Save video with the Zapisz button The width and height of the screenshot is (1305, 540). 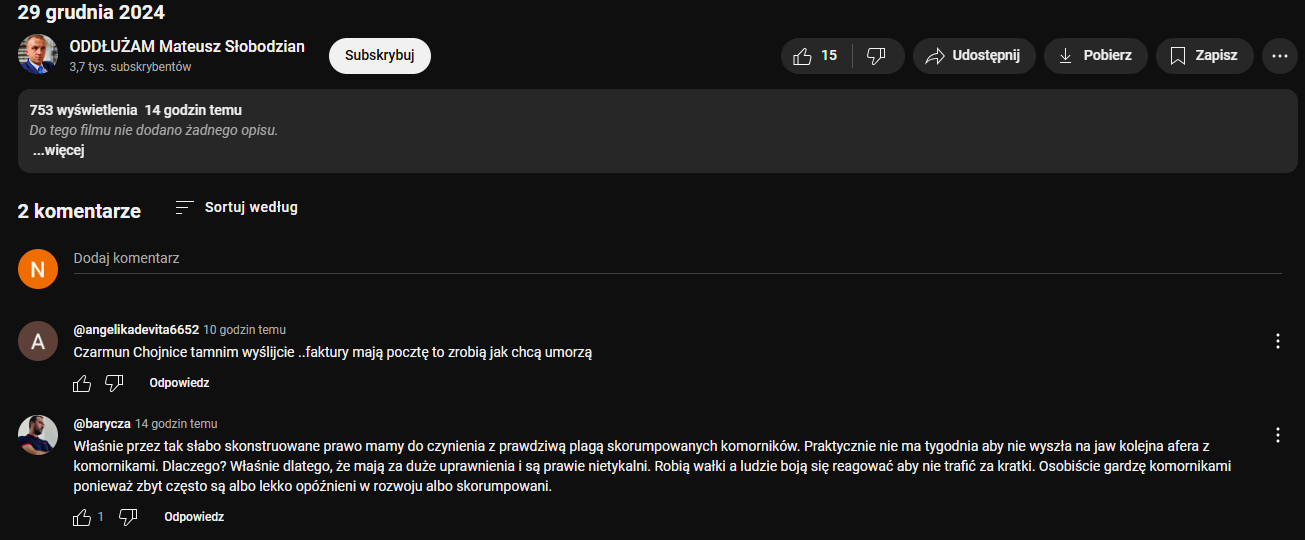(x=1204, y=56)
